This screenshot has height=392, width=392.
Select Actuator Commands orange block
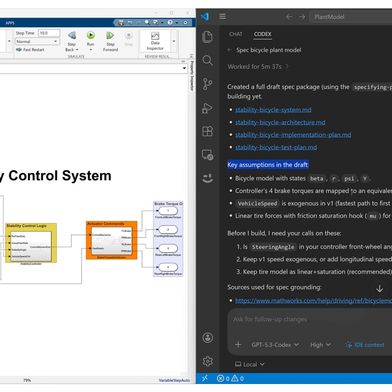click(x=112, y=240)
